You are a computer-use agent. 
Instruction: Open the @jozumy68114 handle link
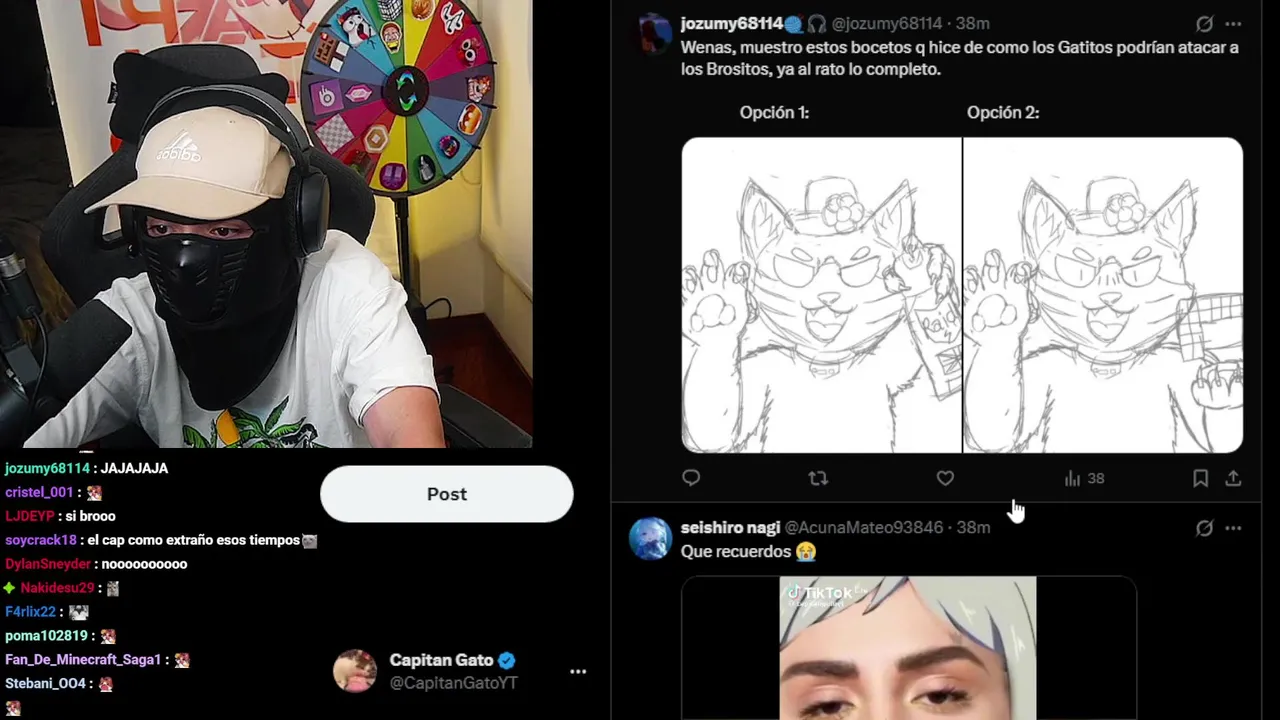point(887,24)
